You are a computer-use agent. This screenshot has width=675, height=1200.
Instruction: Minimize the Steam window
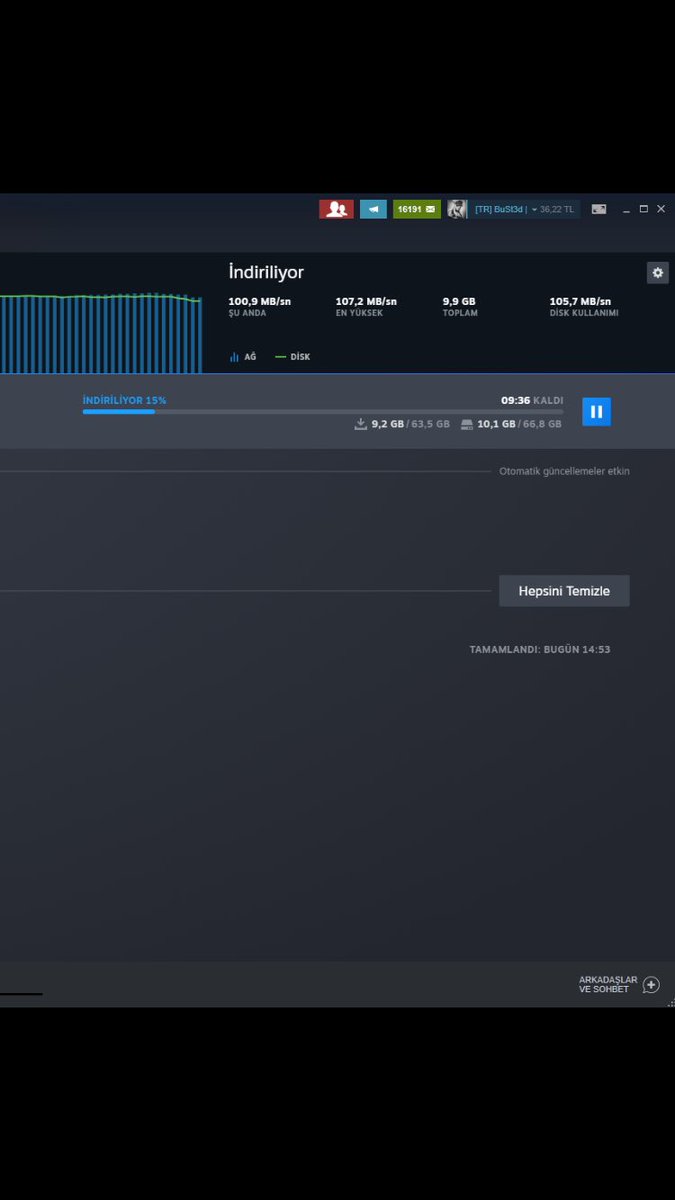pos(626,209)
